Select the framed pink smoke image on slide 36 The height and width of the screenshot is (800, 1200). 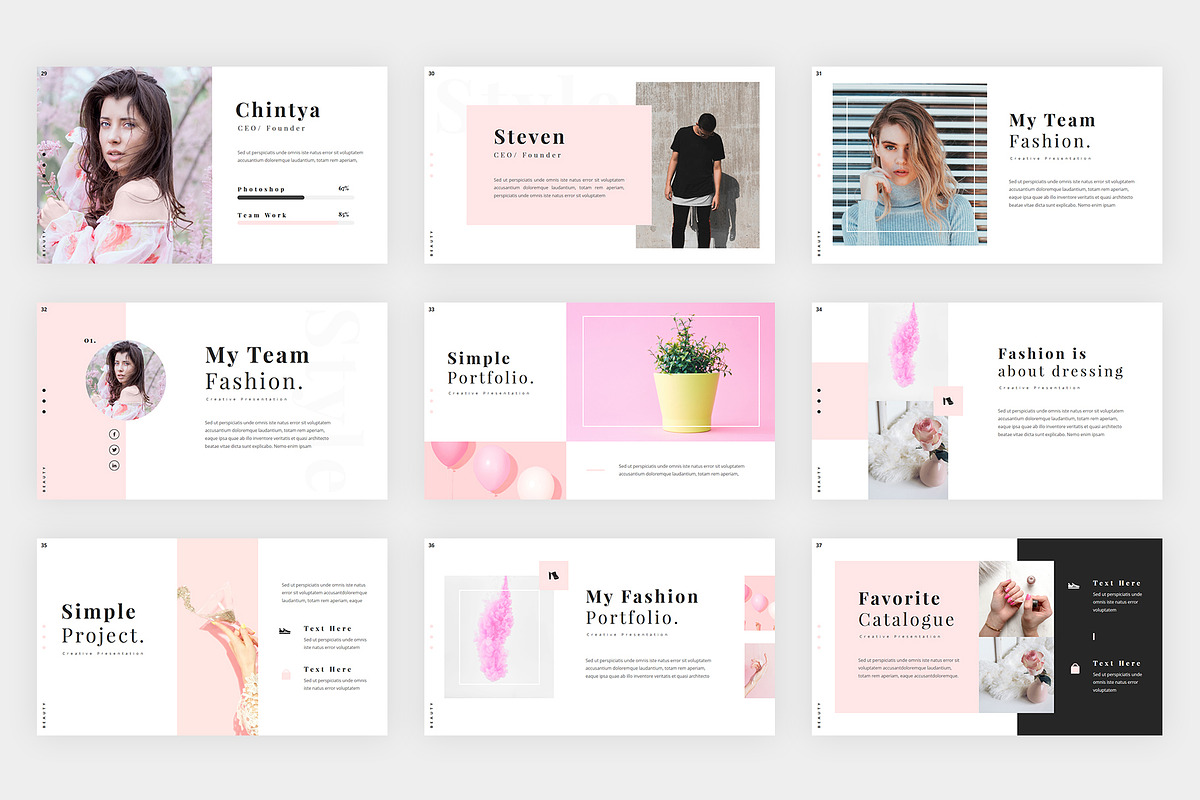(499, 637)
